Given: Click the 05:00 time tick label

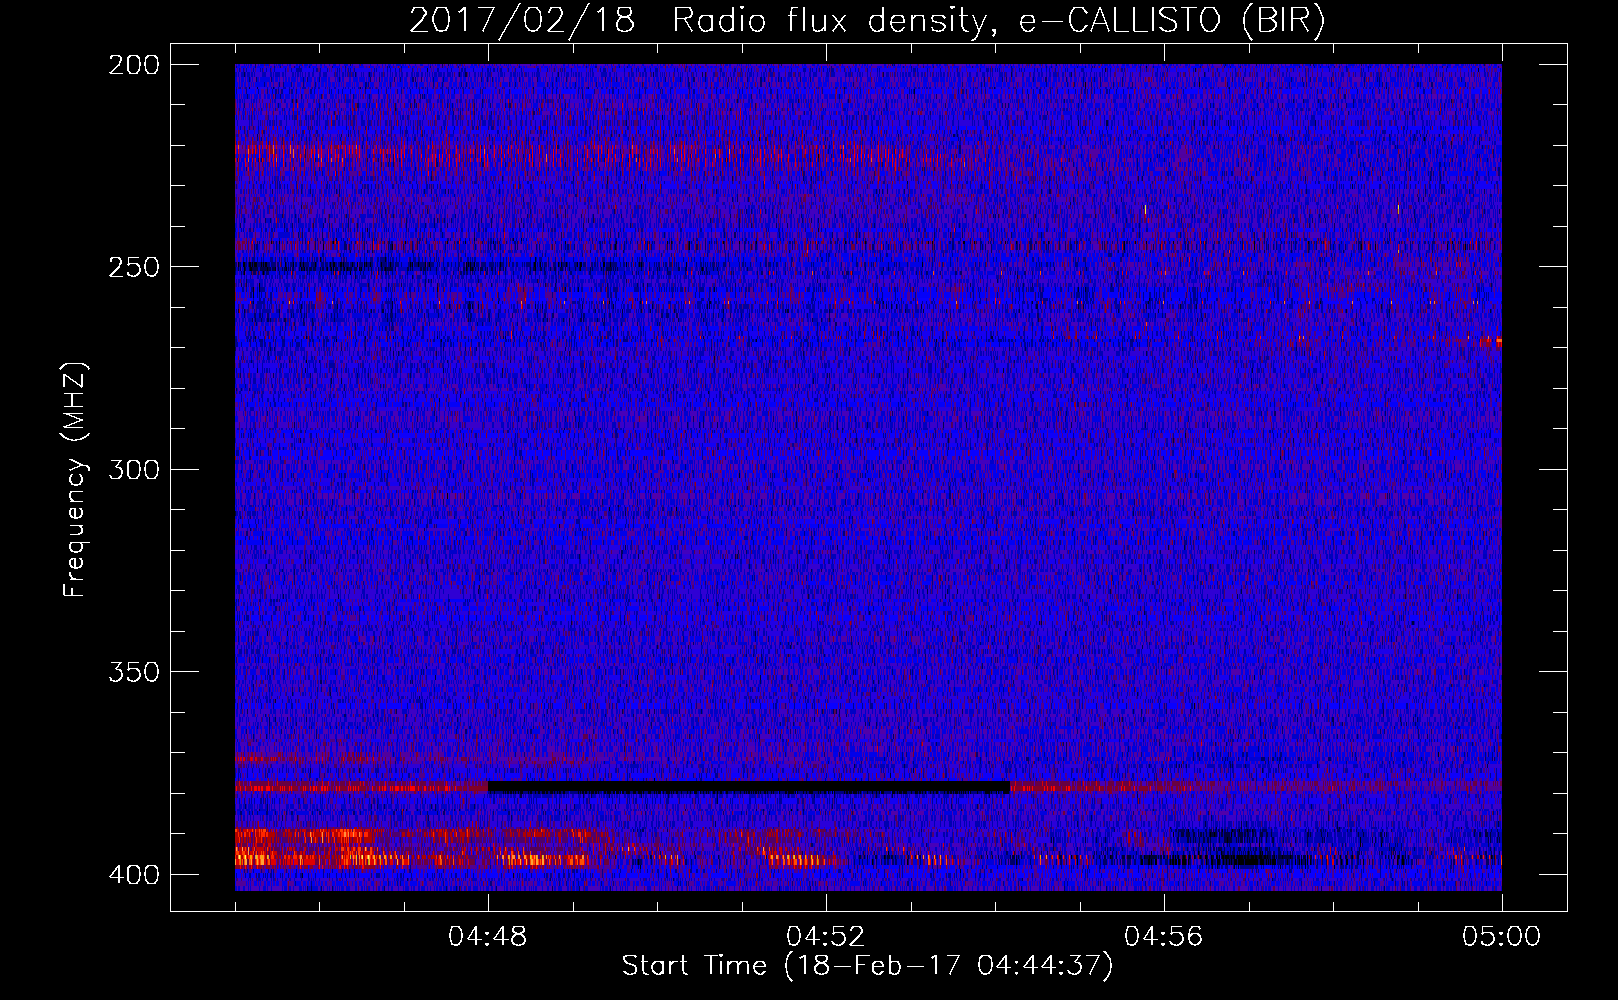Looking at the screenshot, I should 1502,937.
